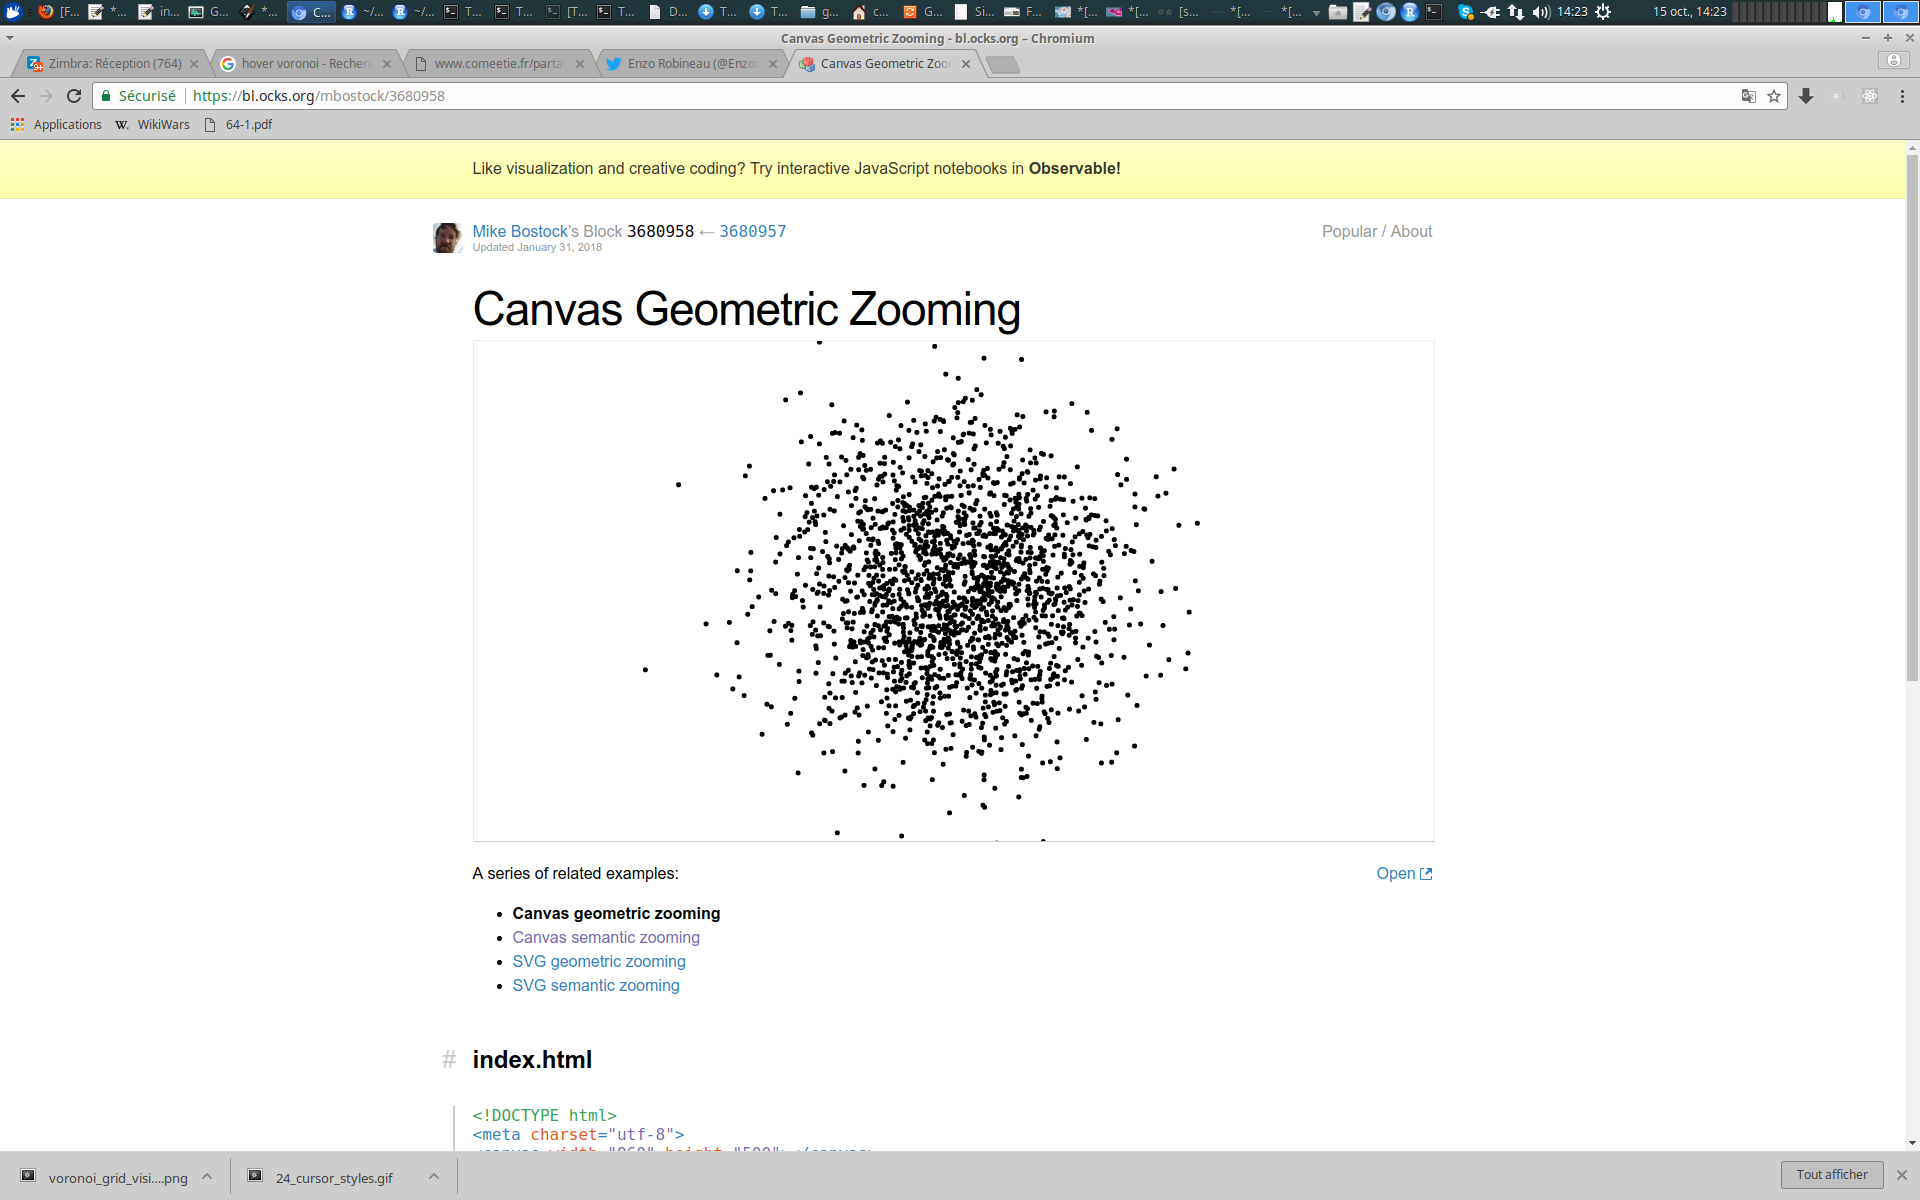Expand options for 24_cursor_styles.gif download
This screenshot has height=1200, width=1920.
pyautogui.click(x=434, y=1177)
